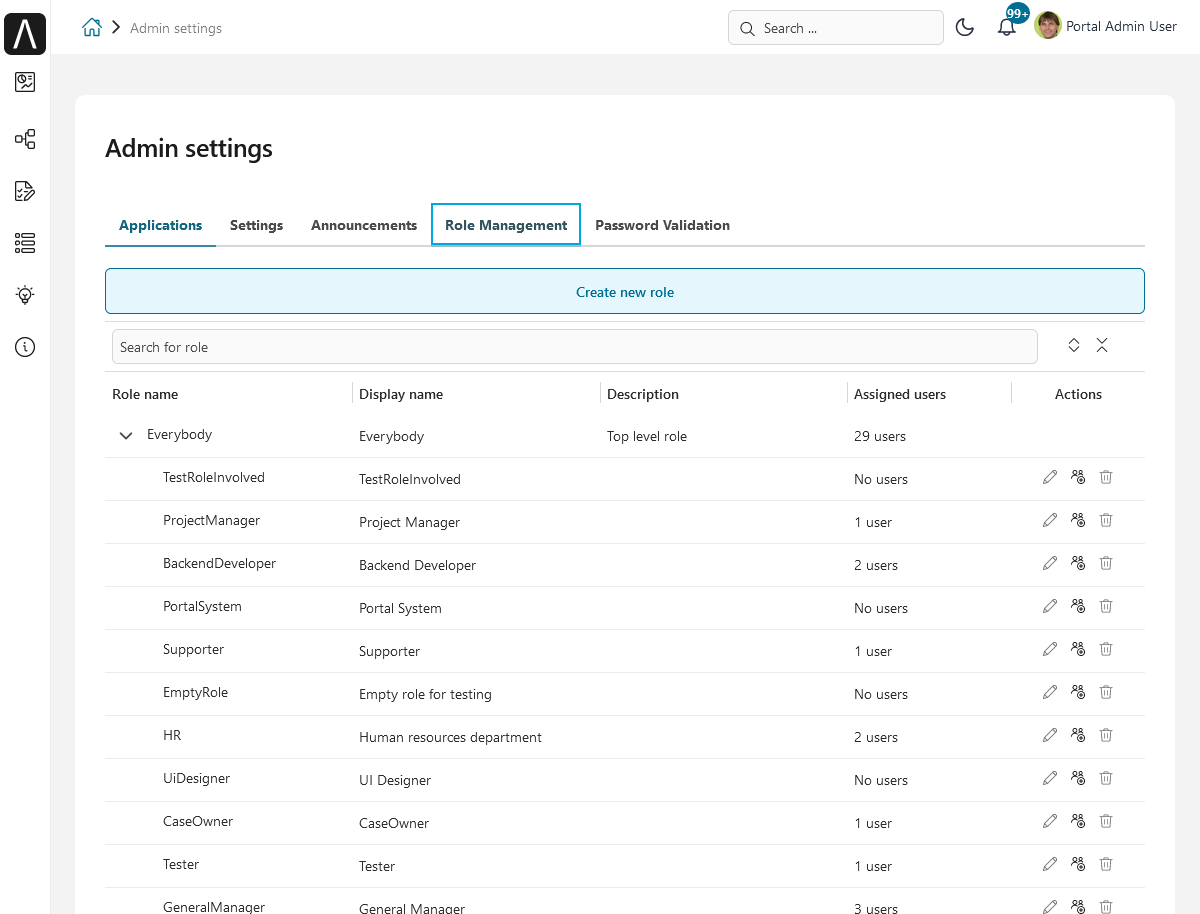Delete the ProjectManager role
This screenshot has height=914, width=1200.
[1106, 520]
